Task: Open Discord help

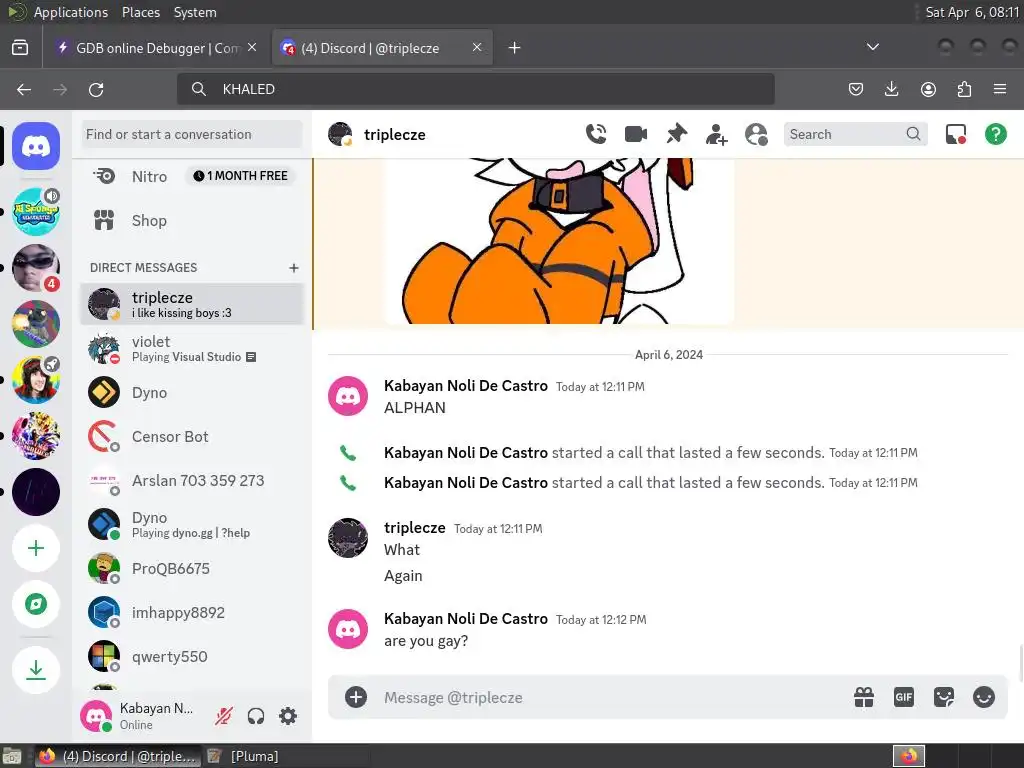Action: (995, 135)
